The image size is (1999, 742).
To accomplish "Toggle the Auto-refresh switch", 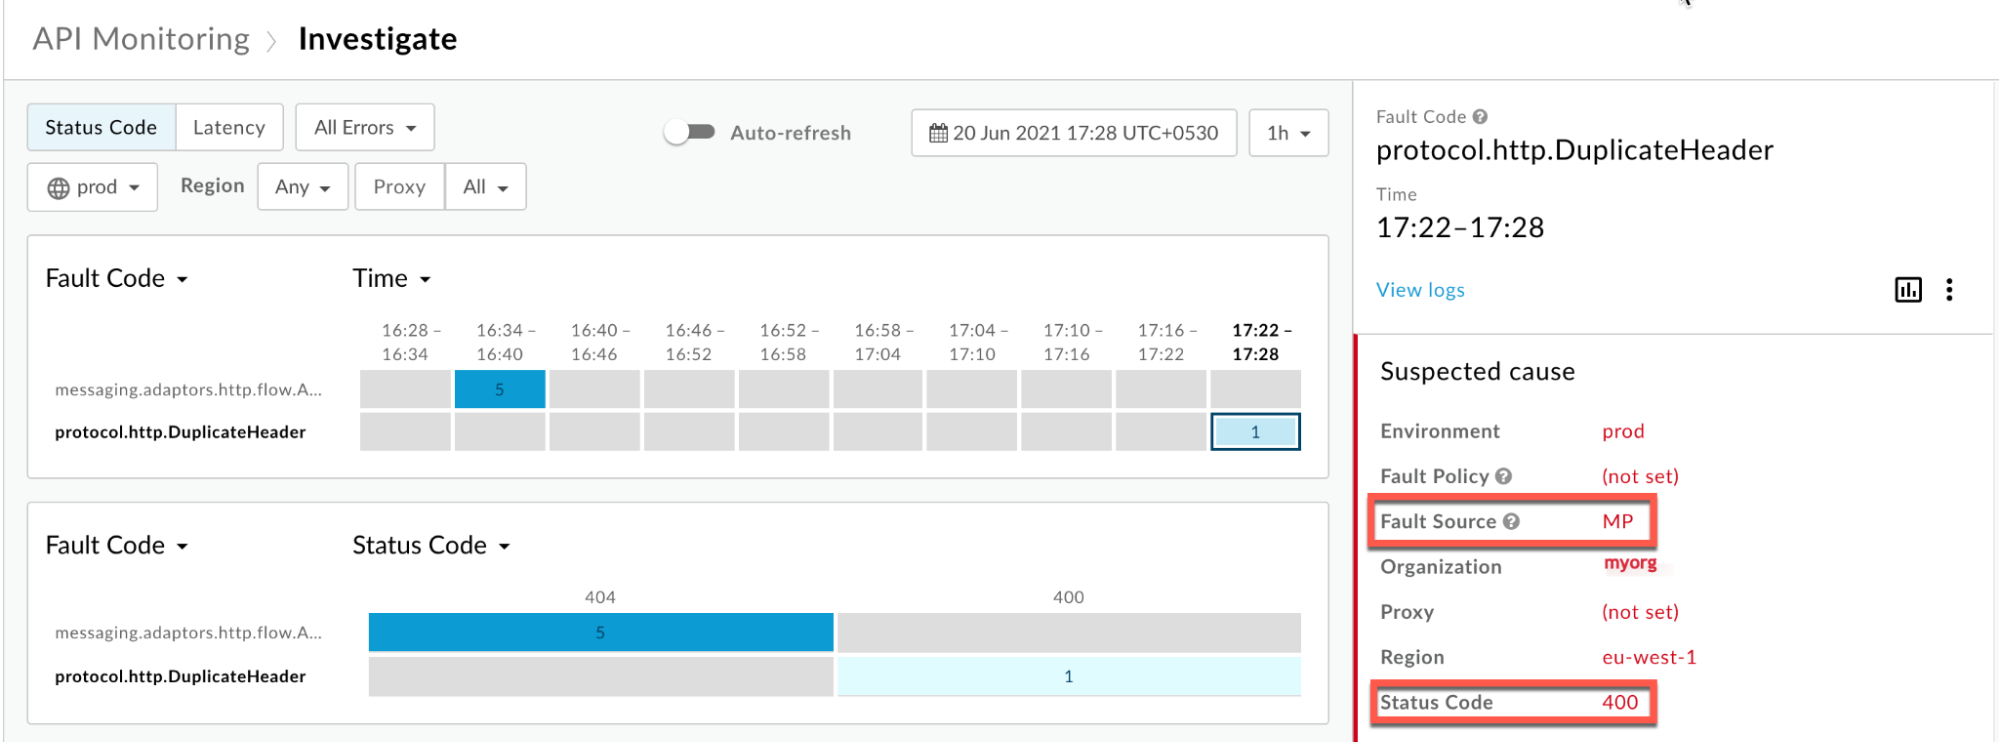I will click(690, 132).
